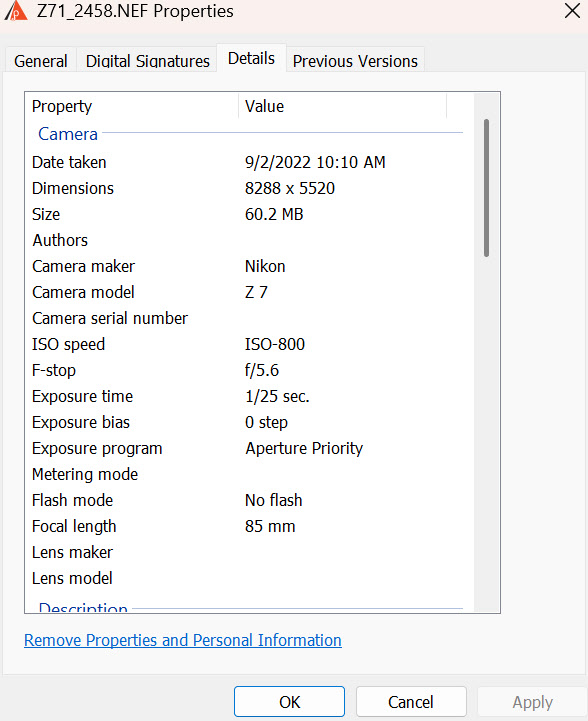Select the Exposure bias label
588x721 pixels.
(x=81, y=422)
